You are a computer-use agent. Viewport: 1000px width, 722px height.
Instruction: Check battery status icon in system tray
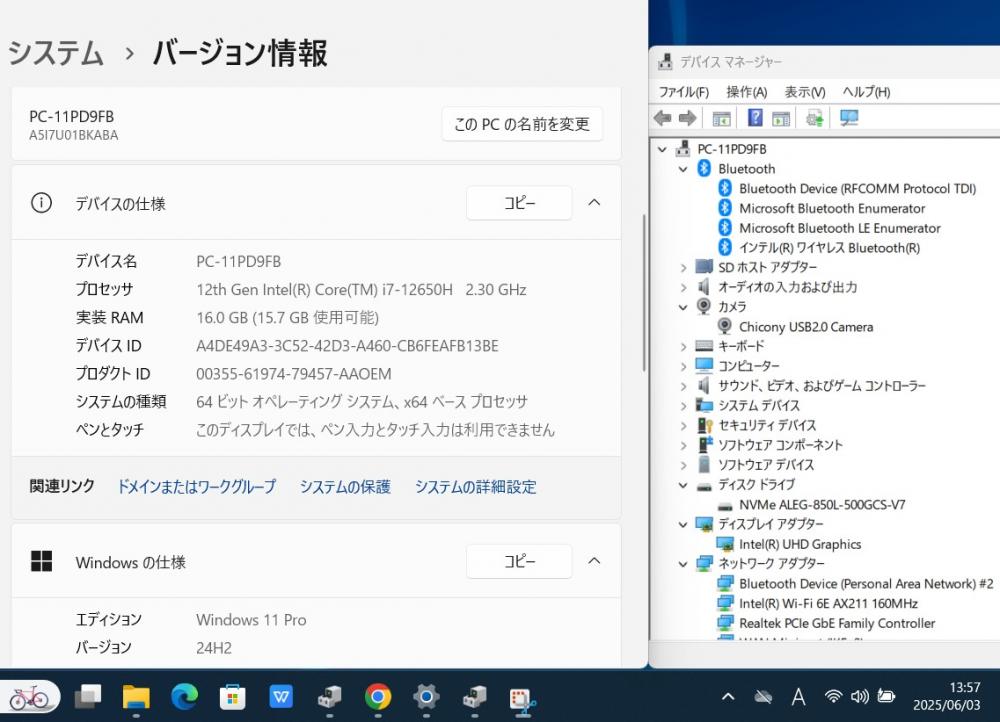click(x=886, y=696)
